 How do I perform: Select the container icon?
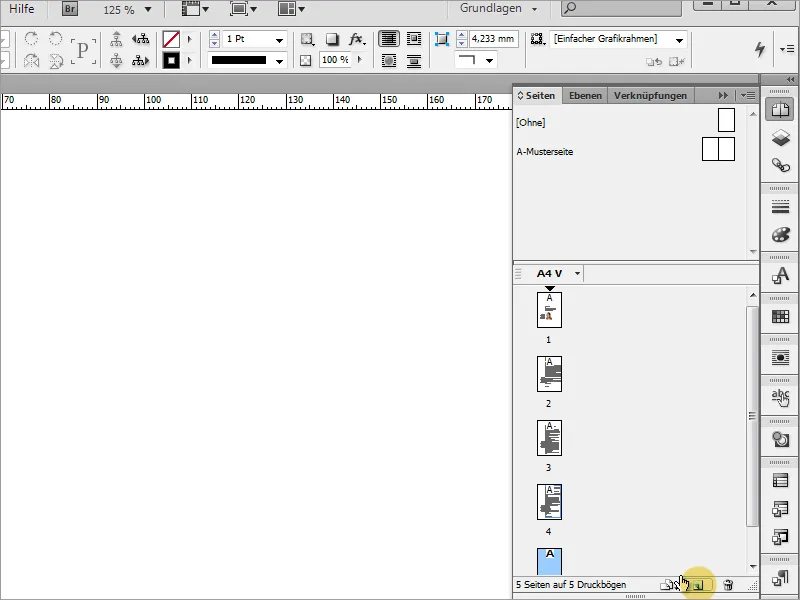tap(116, 39)
